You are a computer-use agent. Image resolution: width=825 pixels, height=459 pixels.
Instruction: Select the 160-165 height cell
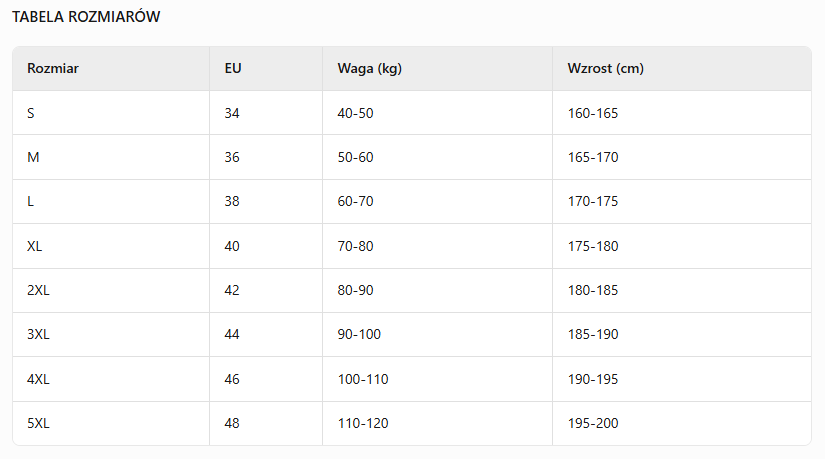click(x=593, y=113)
